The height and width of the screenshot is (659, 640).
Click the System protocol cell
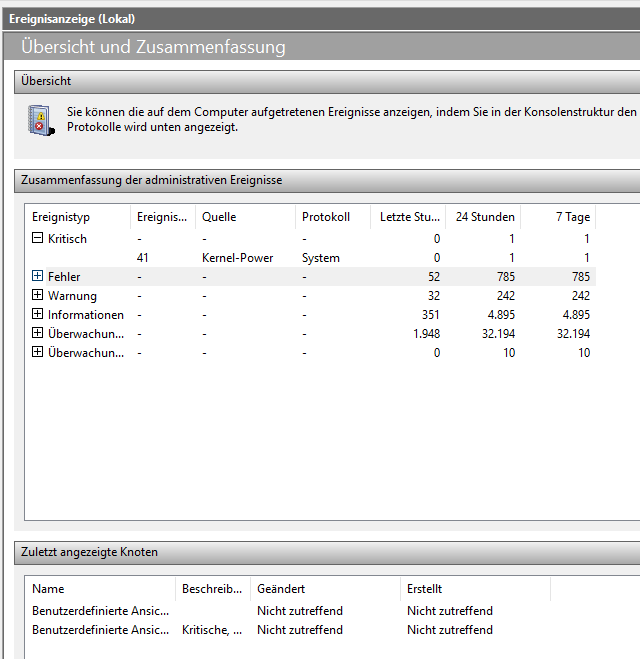click(321, 258)
